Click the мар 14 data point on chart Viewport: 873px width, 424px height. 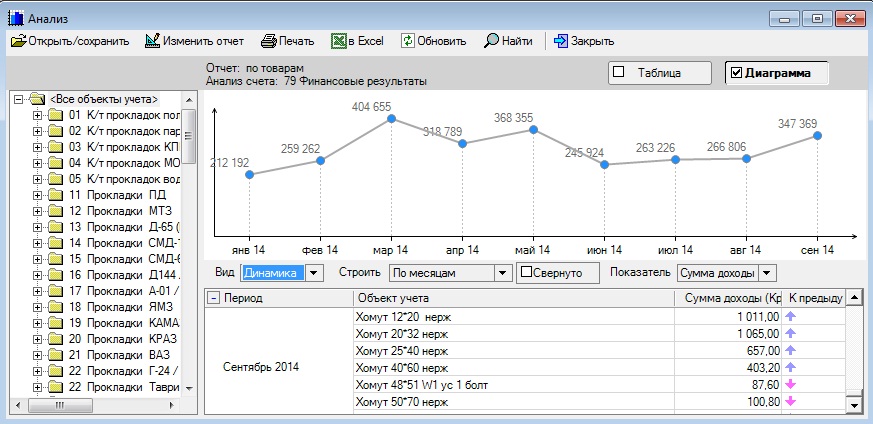(391, 119)
